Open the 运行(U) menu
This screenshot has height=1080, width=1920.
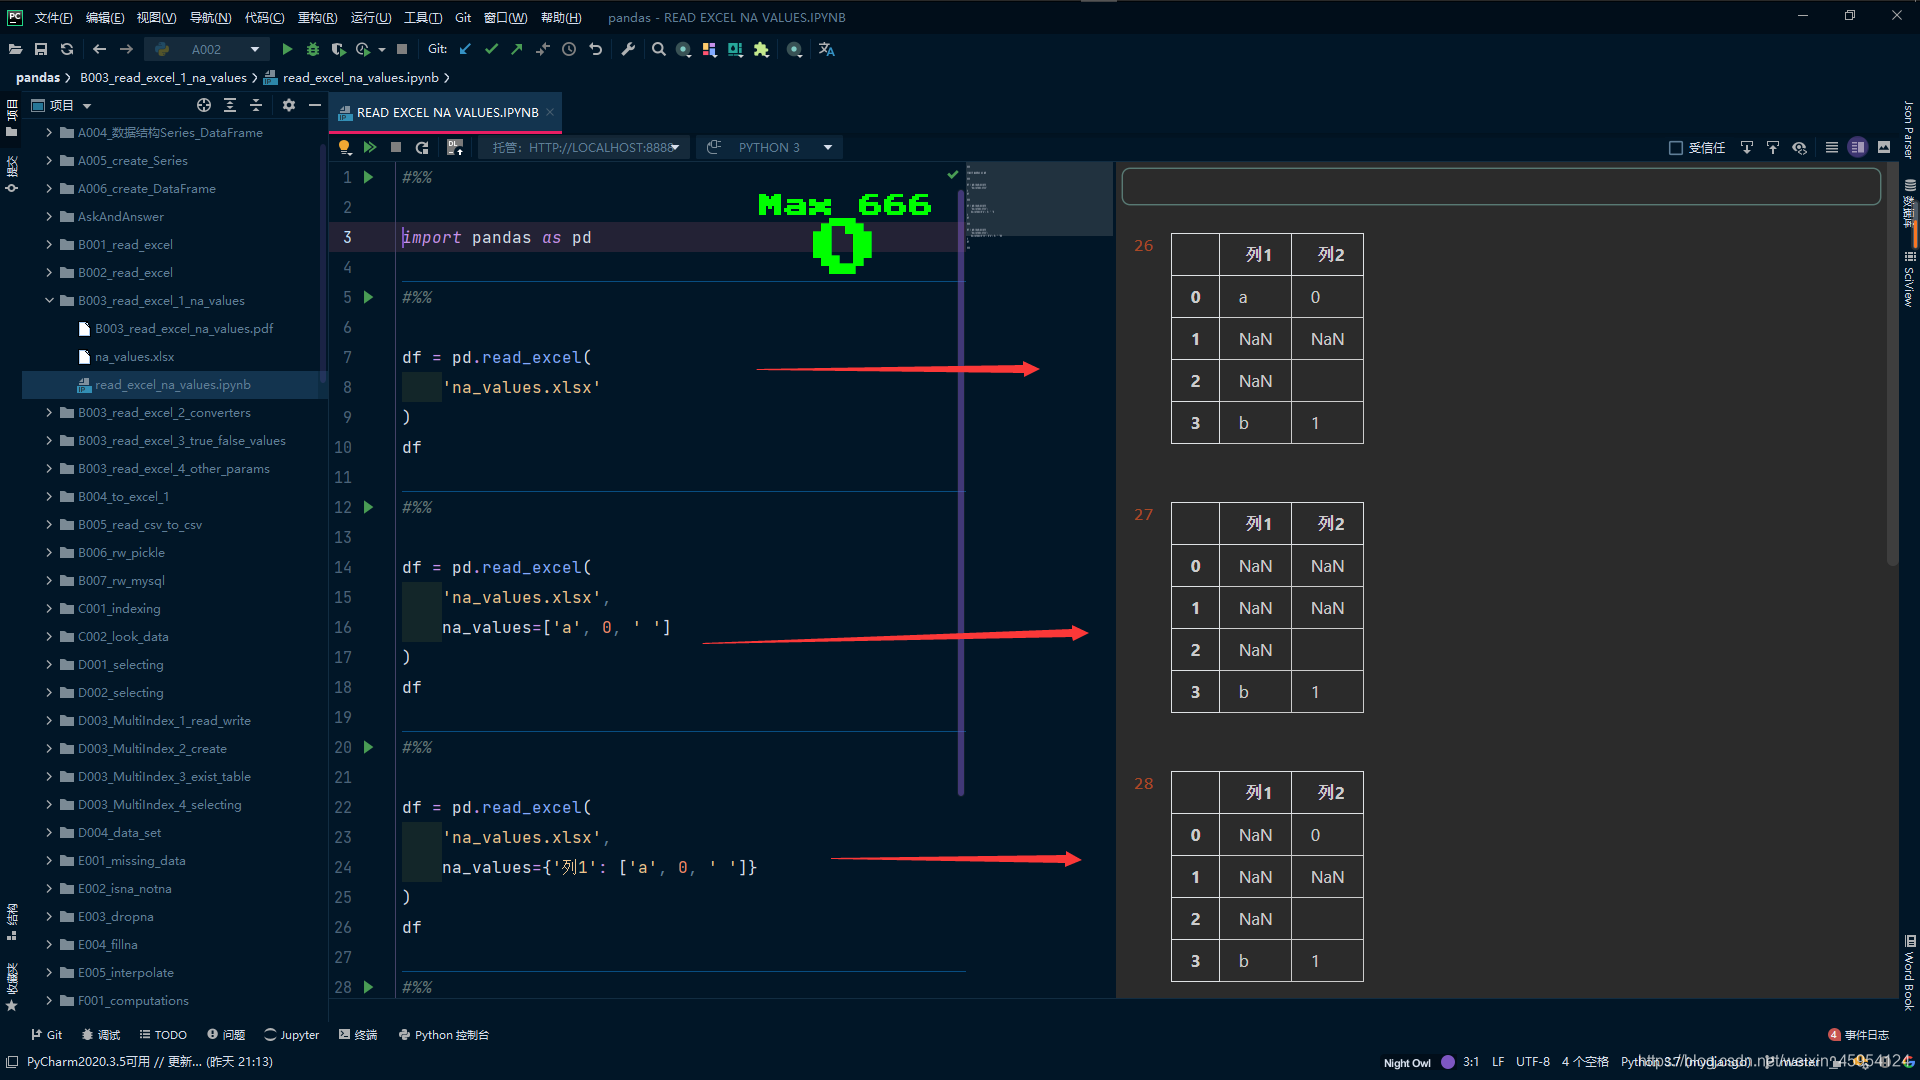(371, 17)
